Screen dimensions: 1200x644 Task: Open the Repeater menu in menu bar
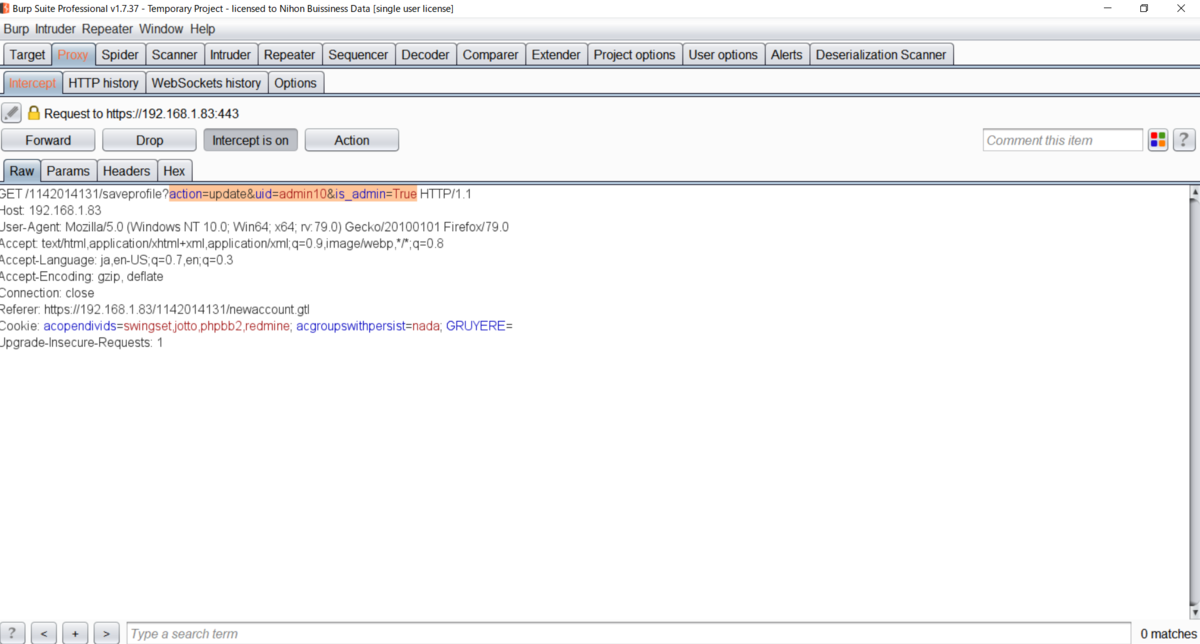click(108, 29)
